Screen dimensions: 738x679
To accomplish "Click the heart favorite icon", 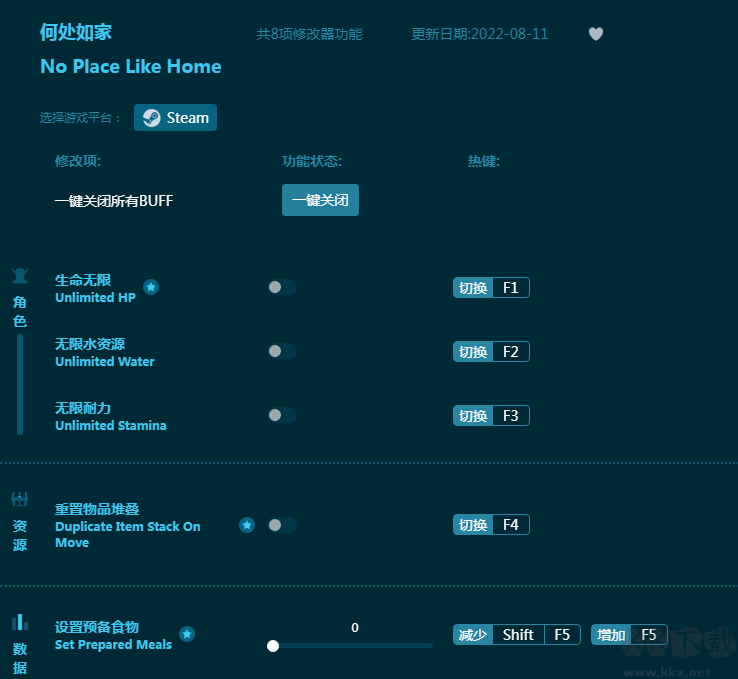I will pos(596,34).
